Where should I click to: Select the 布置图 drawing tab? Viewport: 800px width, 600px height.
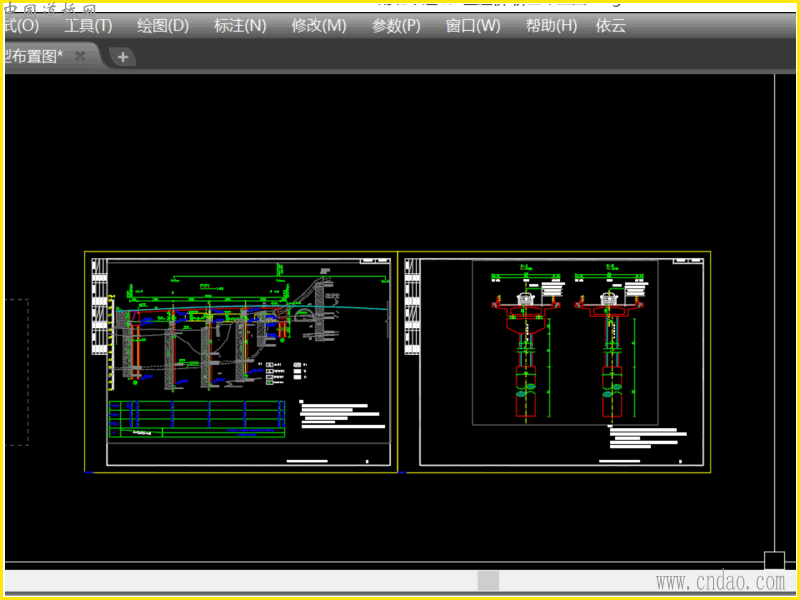coord(34,56)
